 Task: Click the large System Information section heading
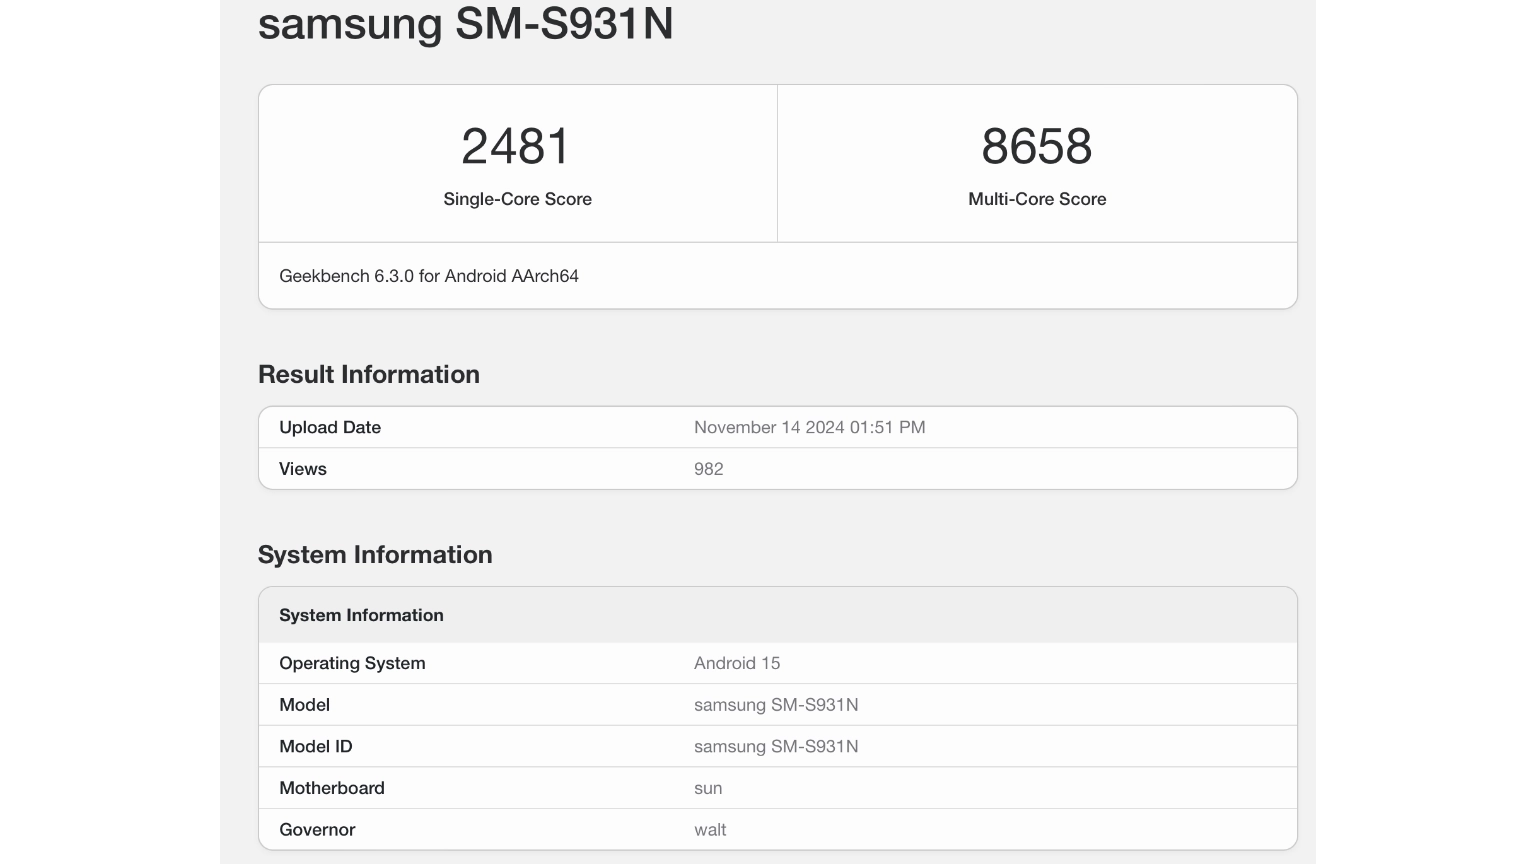[x=374, y=555]
